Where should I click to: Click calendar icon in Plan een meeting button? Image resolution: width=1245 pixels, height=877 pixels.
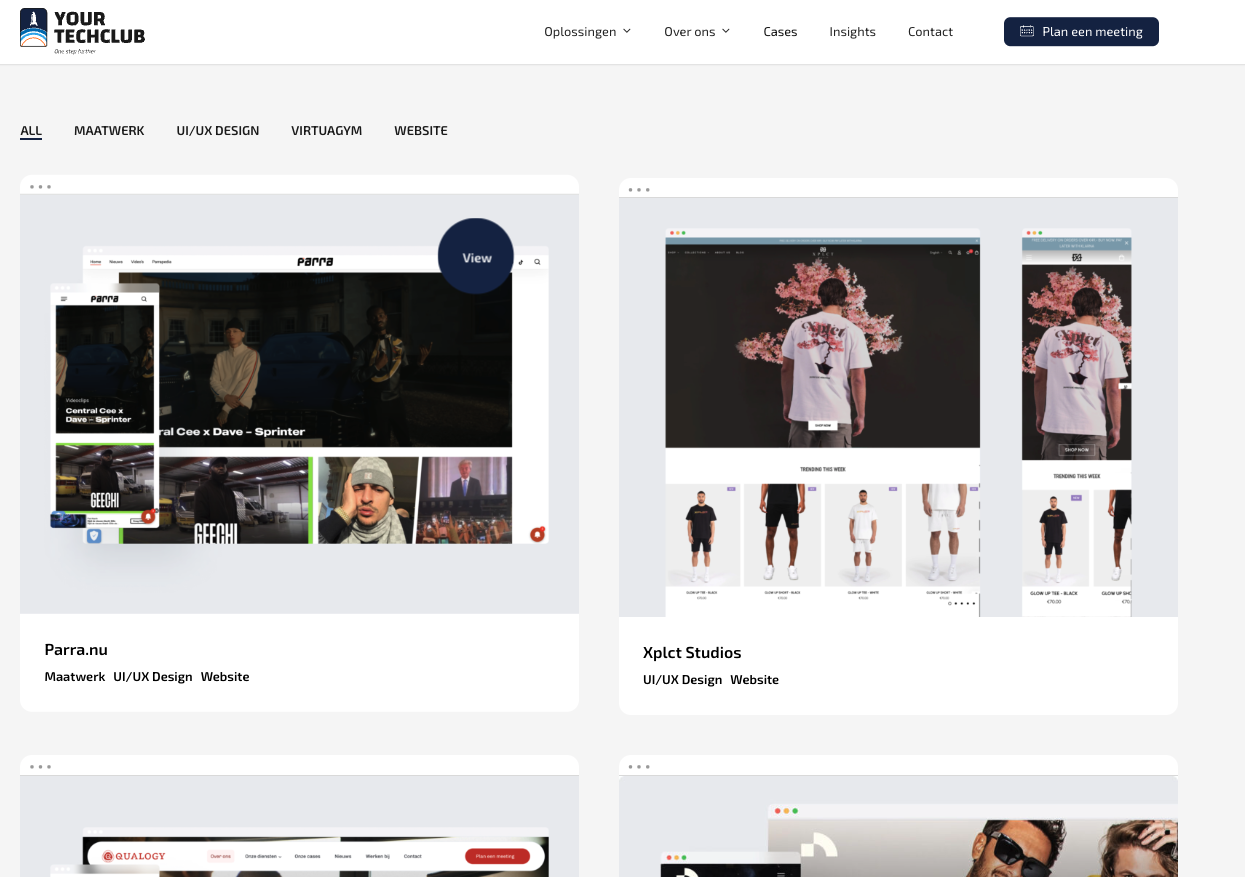click(x=1027, y=32)
